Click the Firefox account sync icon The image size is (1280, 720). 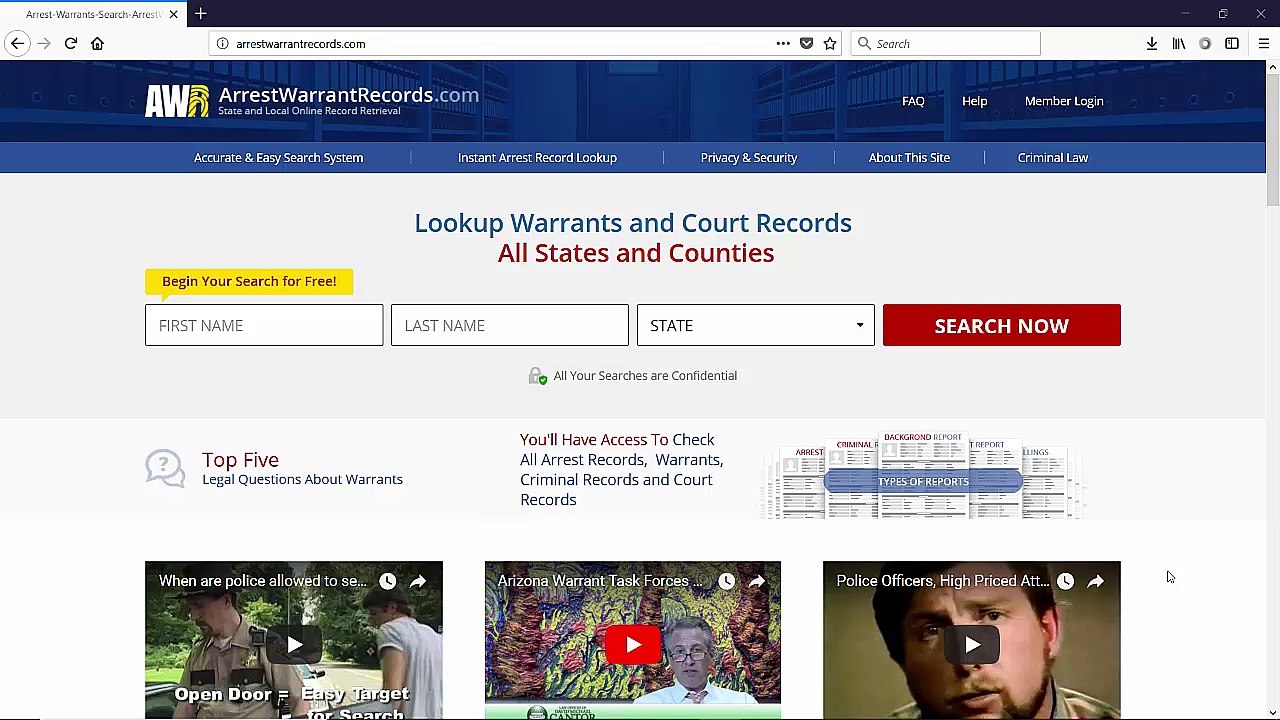pyautogui.click(x=1205, y=44)
